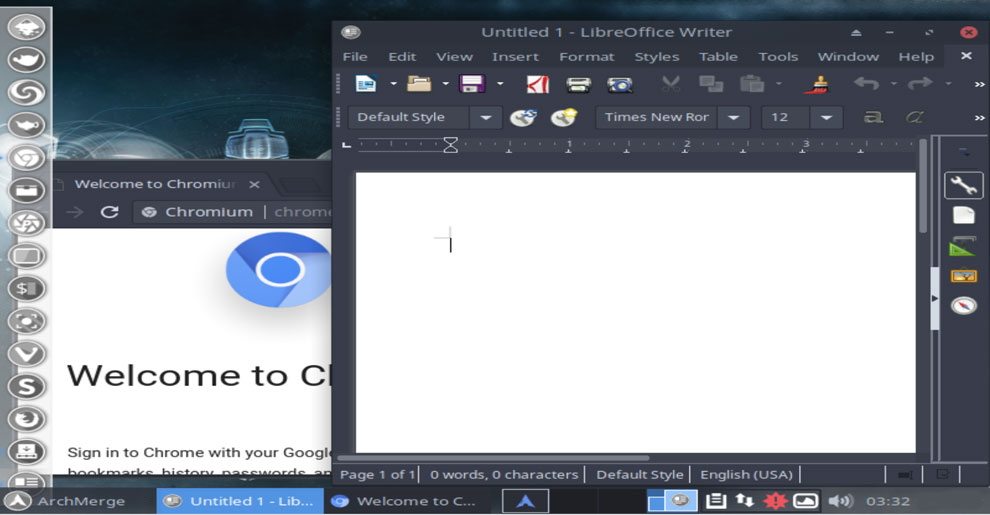Image resolution: width=990 pixels, height=515 pixels.
Task: Open the sidebar Gallery deck icon
Action: pyautogui.click(x=963, y=276)
